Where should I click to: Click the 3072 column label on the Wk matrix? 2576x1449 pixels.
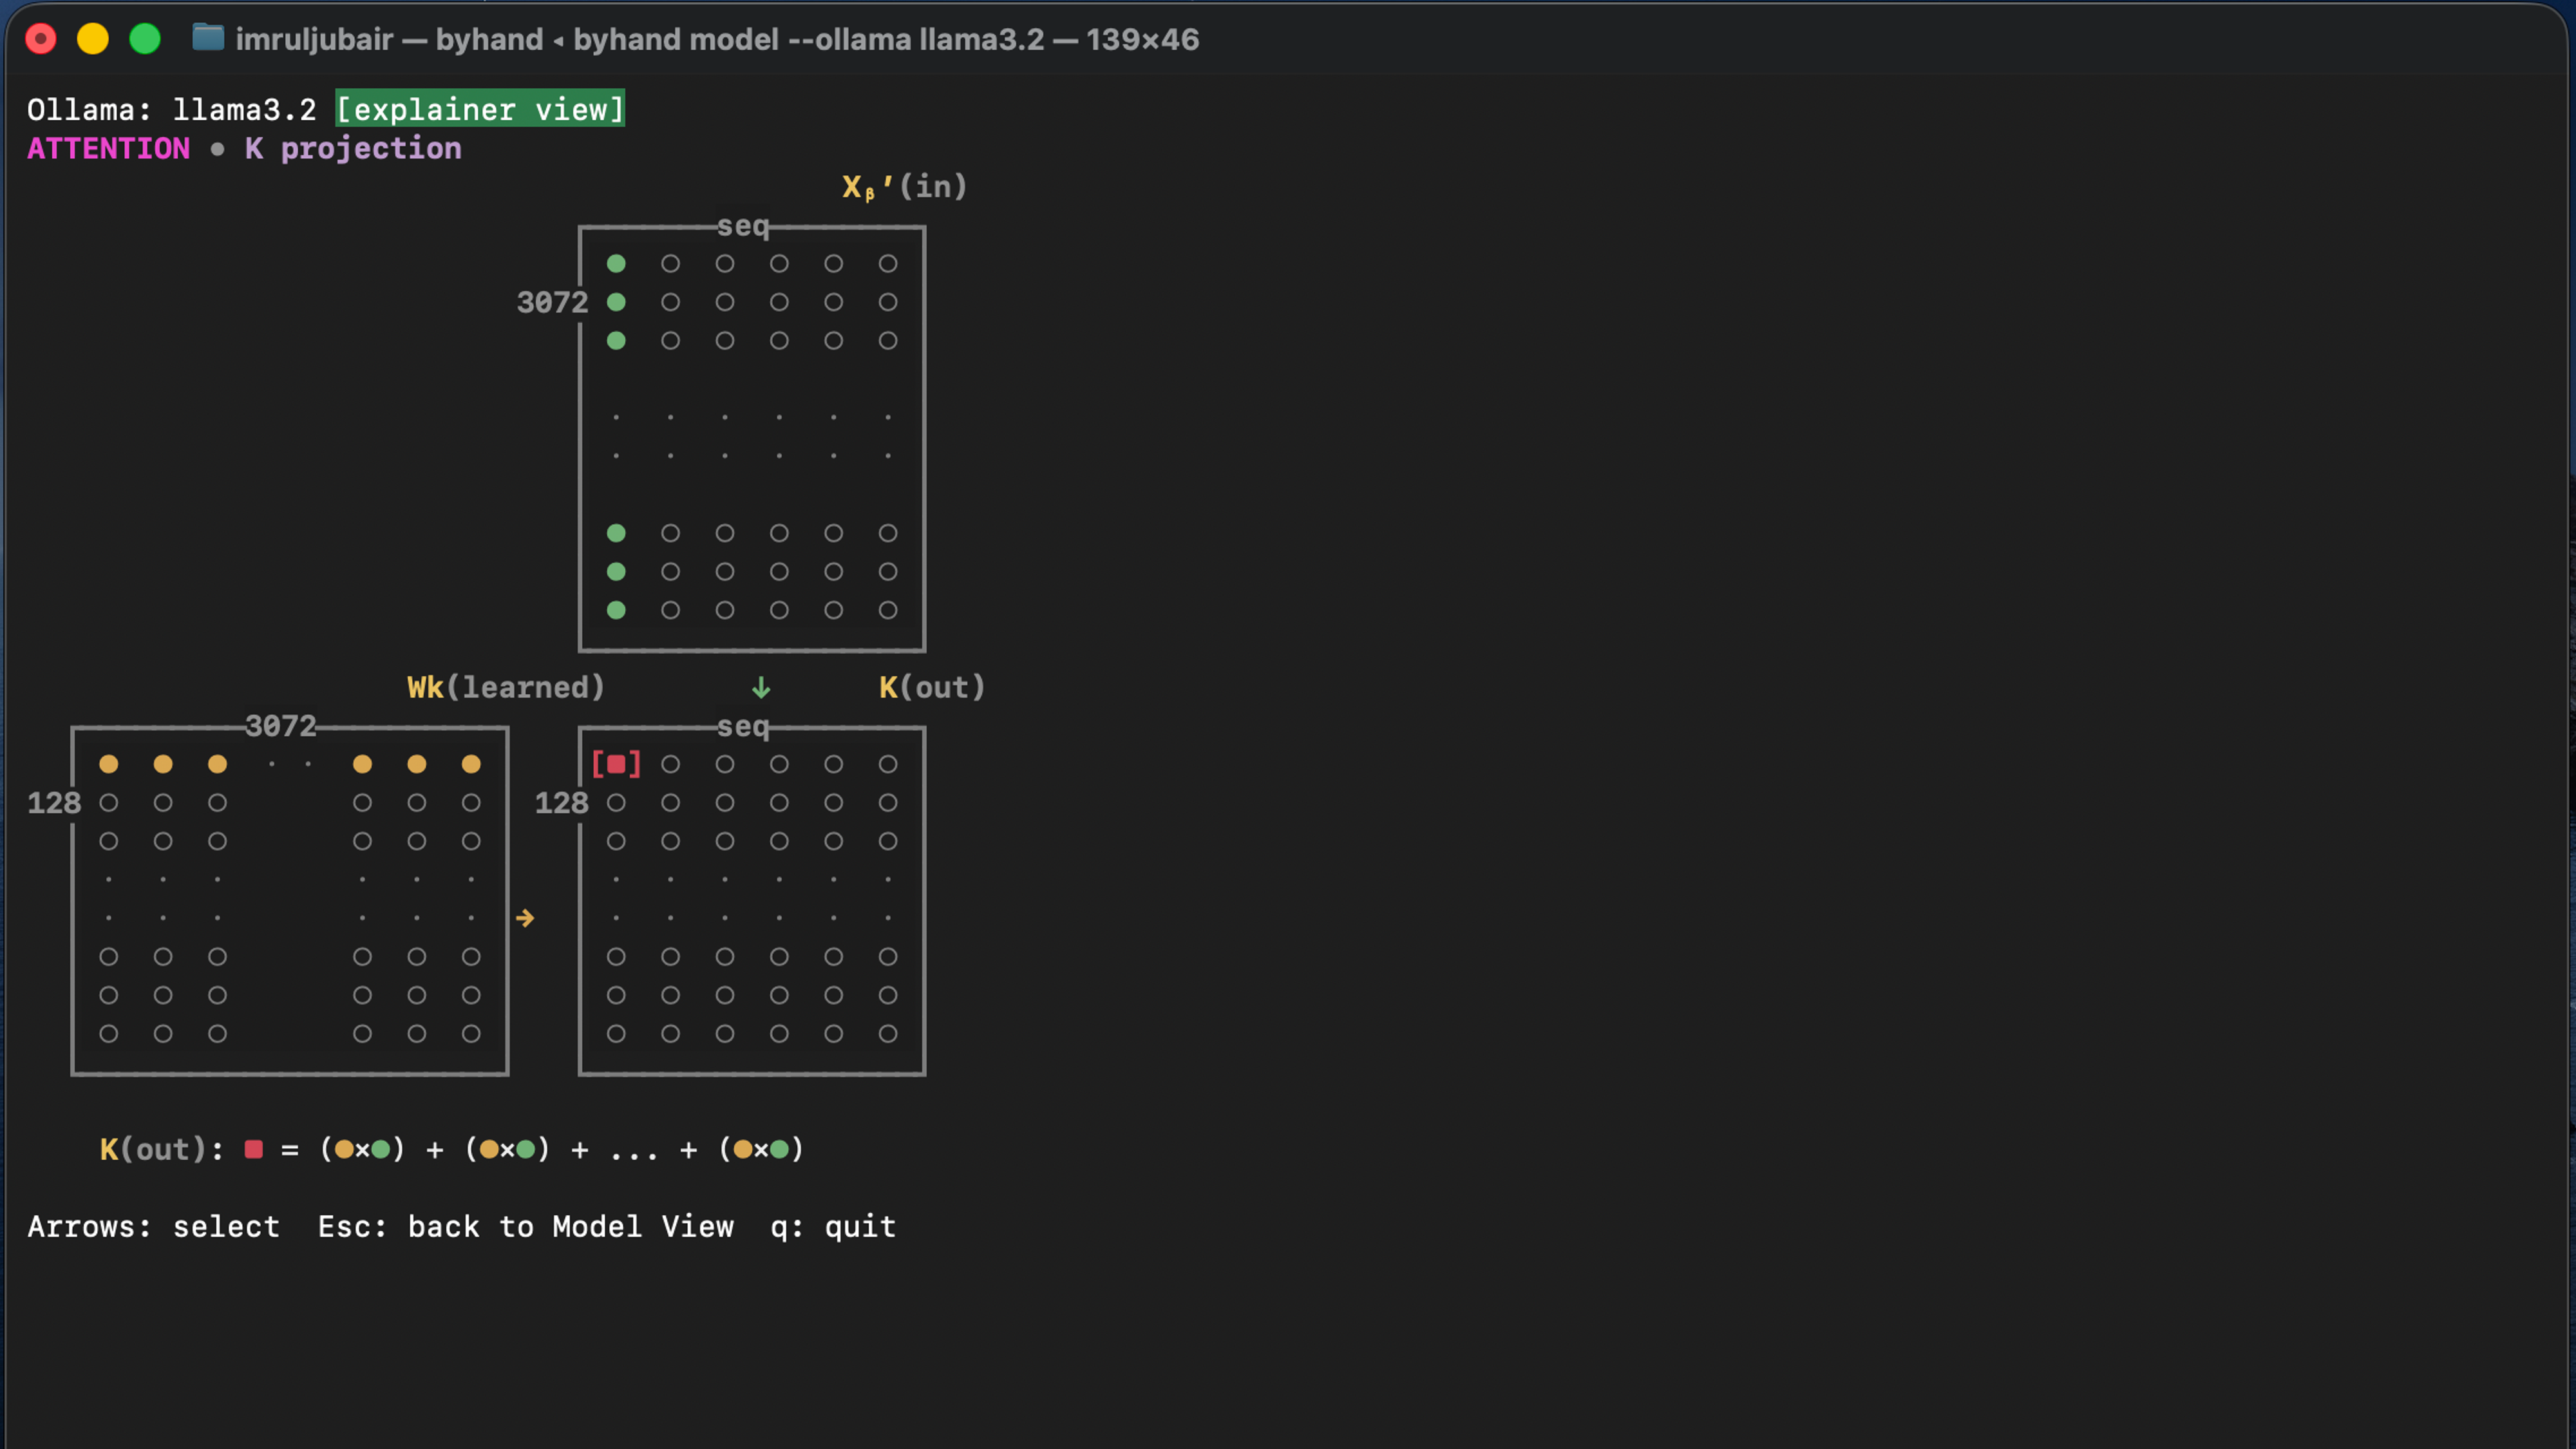pos(280,726)
